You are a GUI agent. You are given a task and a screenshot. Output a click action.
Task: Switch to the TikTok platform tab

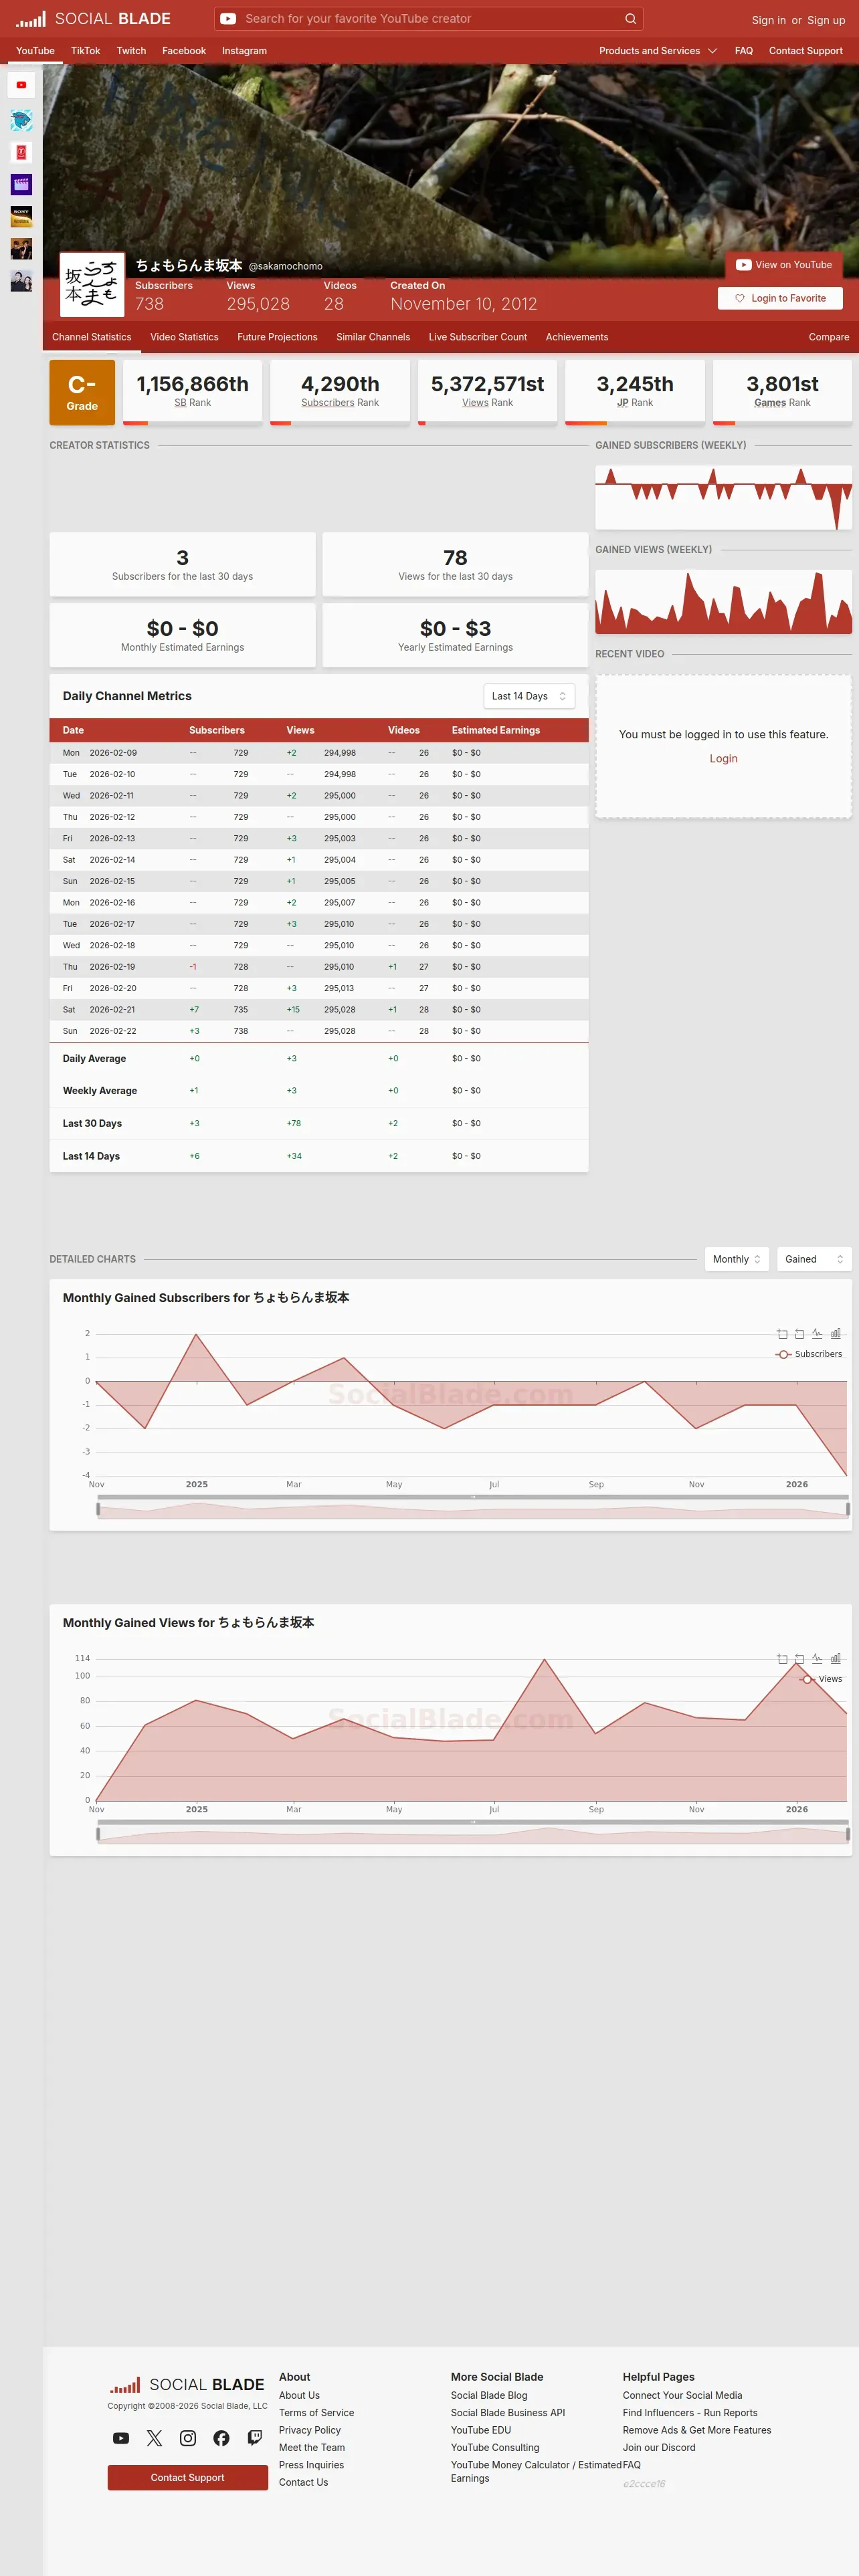(x=85, y=51)
